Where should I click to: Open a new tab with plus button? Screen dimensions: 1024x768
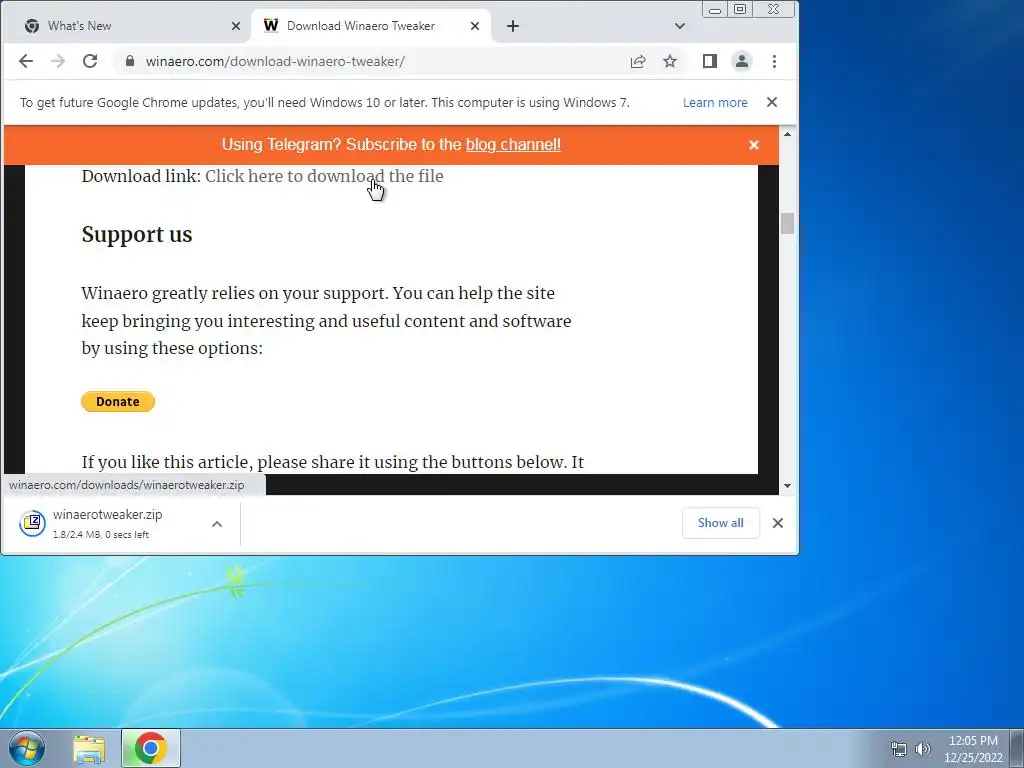pyautogui.click(x=513, y=26)
